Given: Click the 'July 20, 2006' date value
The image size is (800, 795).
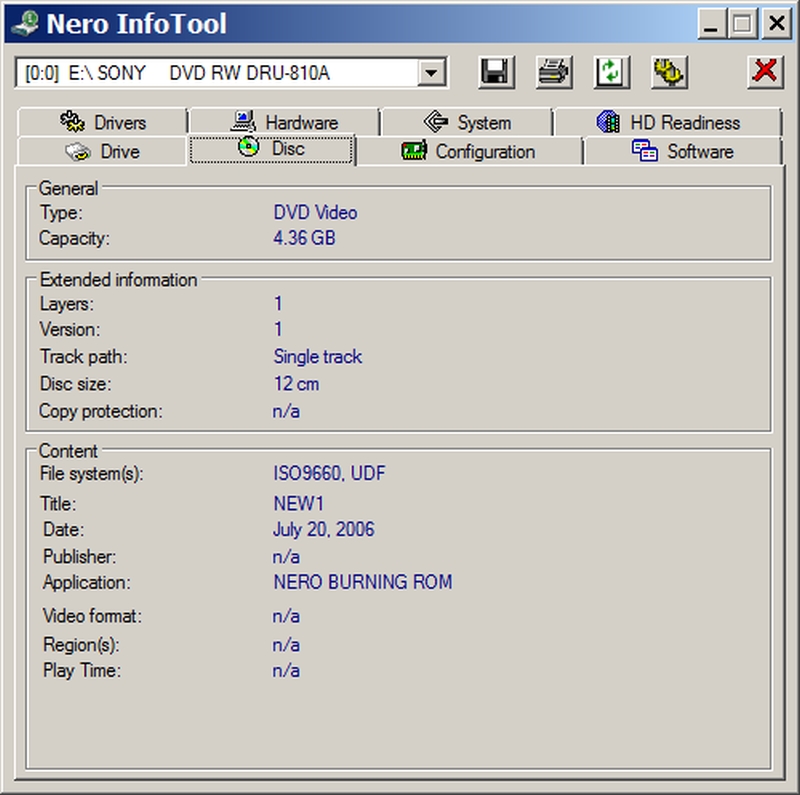Looking at the screenshot, I should point(323,530).
